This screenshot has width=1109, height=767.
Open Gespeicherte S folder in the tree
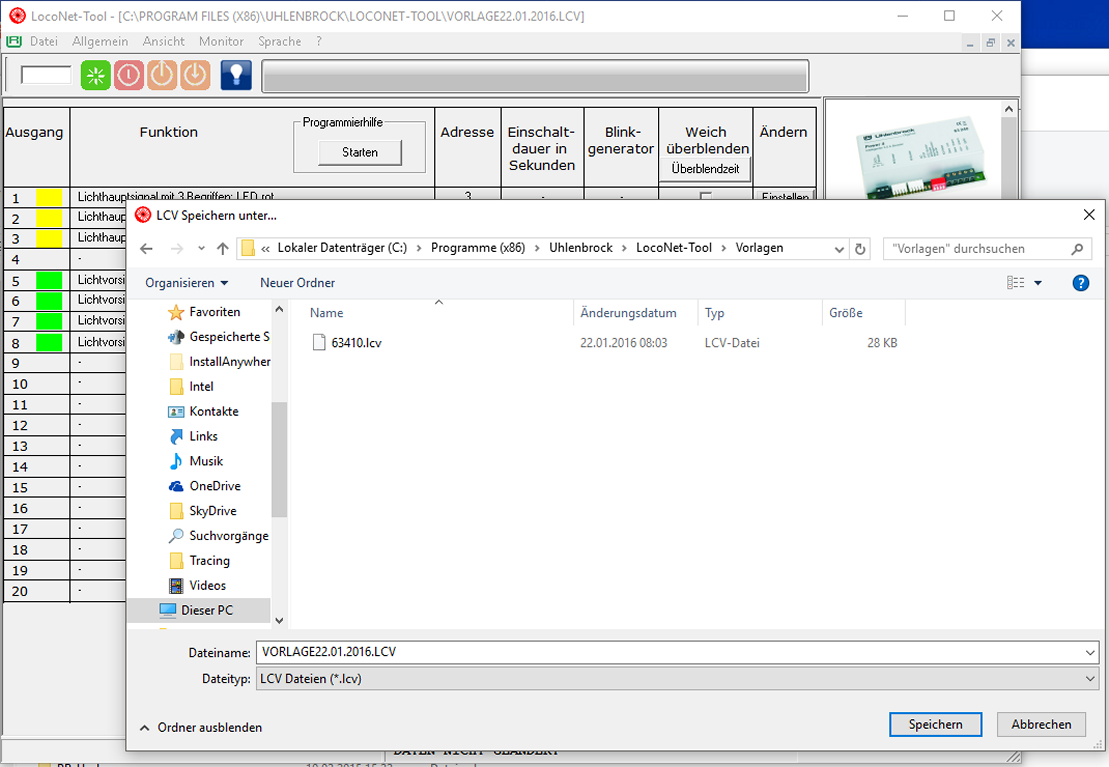point(219,337)
